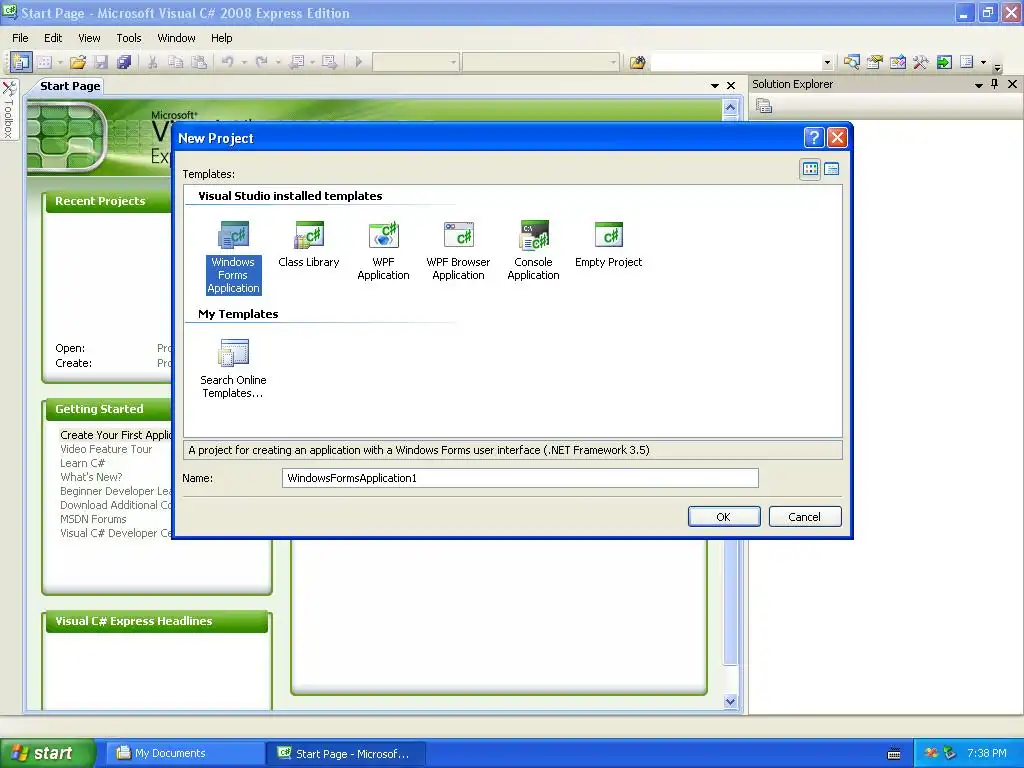The image size is (1024, 768).
Task: Open the Windows start button
Action: coord(48,754)
